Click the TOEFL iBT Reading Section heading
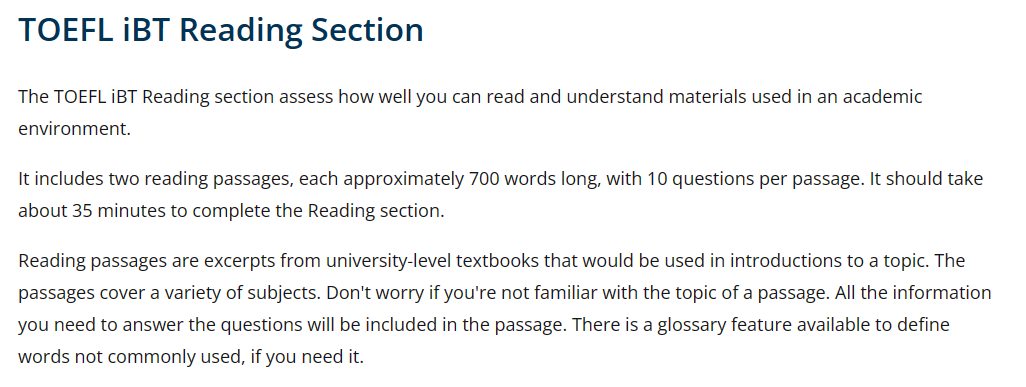The width and height of the screenshot is (1026, 387). click(221, 29)
